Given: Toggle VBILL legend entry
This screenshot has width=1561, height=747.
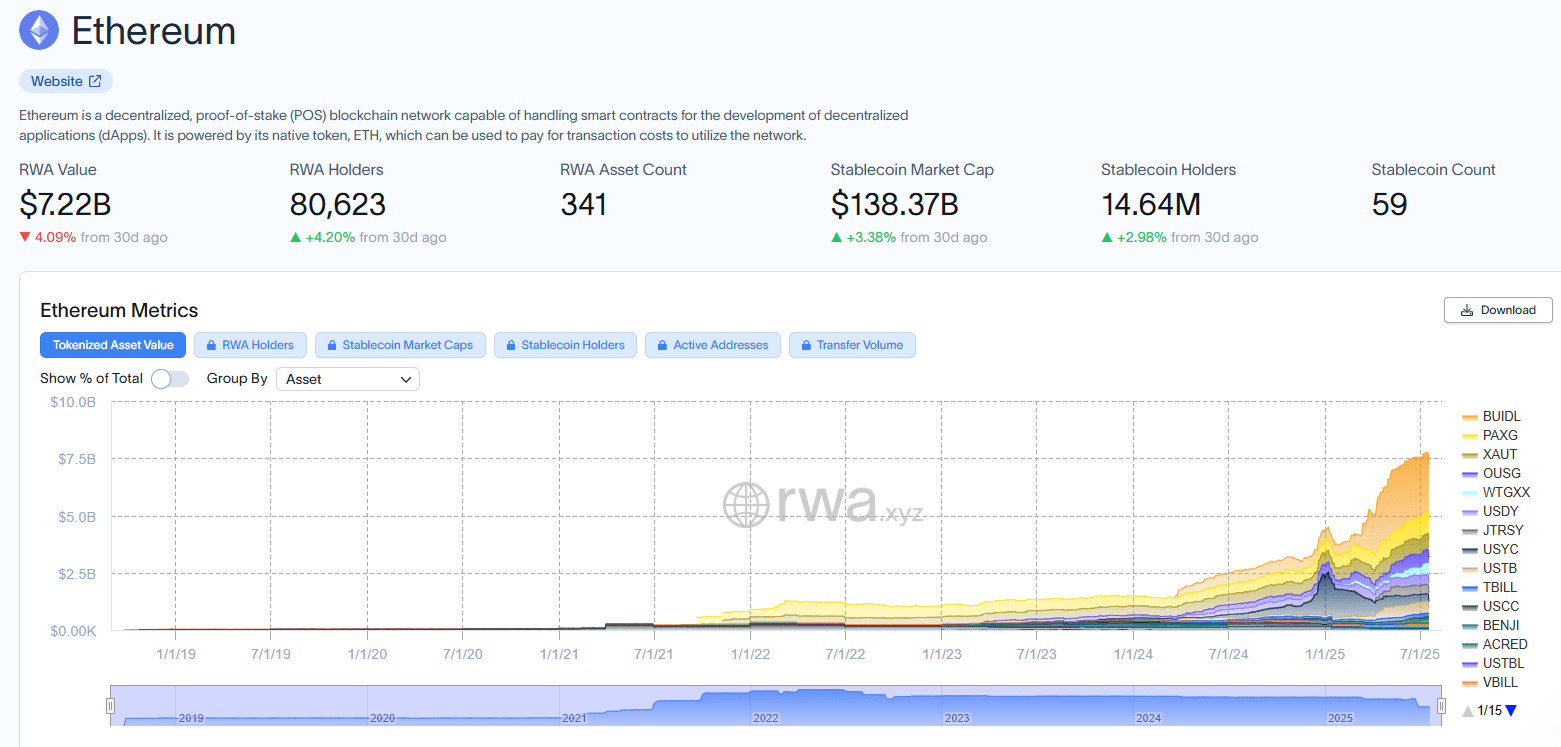Looking at the screenshot, I should tap(1490, 682).
